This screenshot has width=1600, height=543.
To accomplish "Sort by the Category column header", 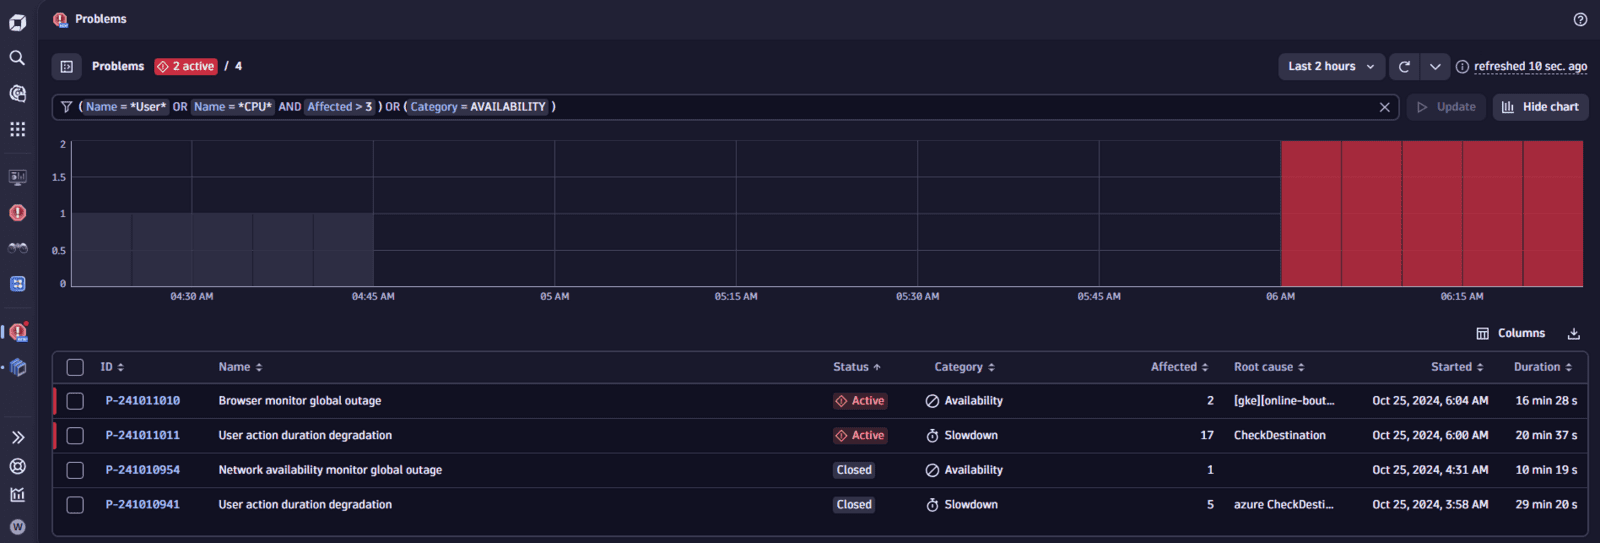I will pyautogui.click(x=965, y=367).
